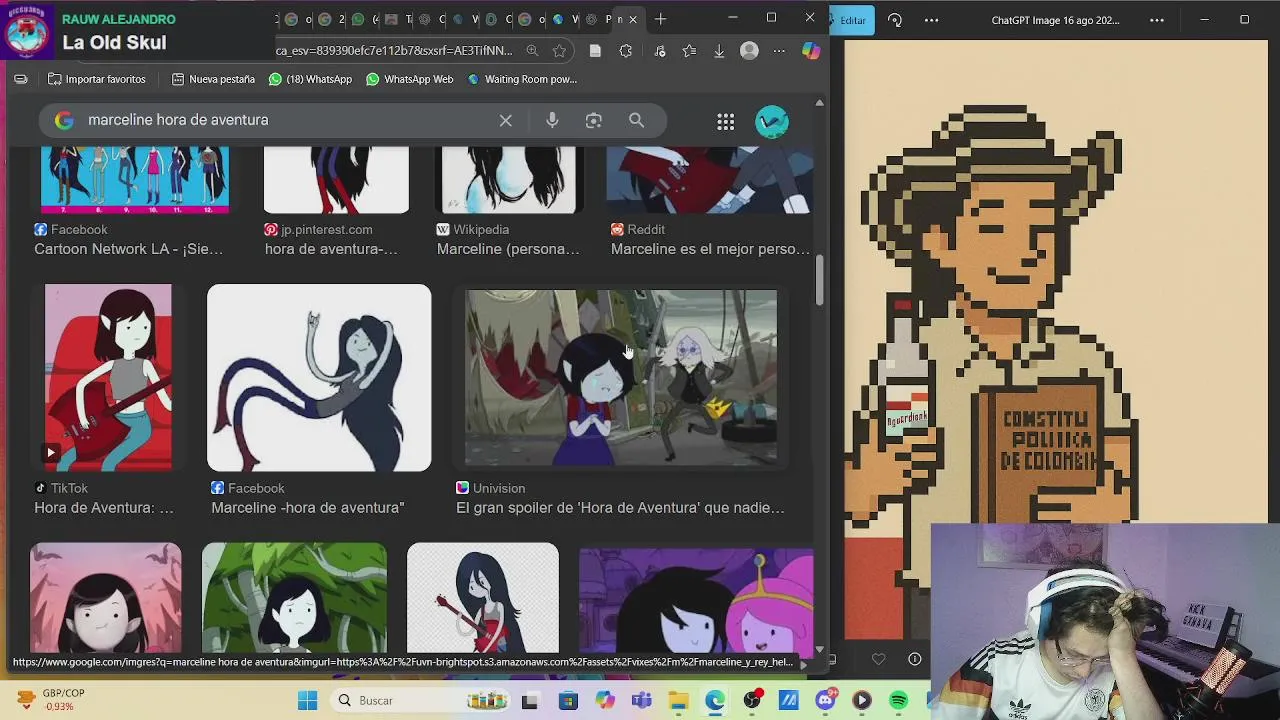The image size is (1280, 720).
Task: Zoom indicator in the address bar
Action: pos(532,51)
